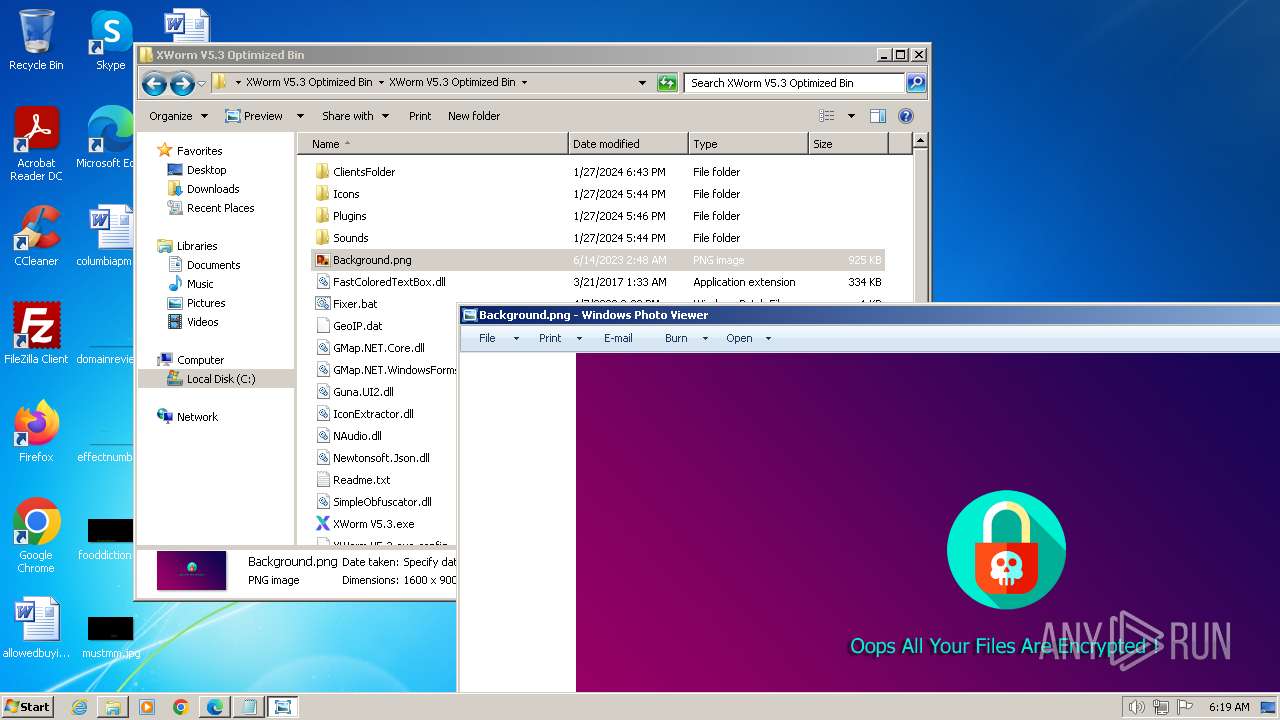Click the Background.png thumbnail in details pane

(x=192, y=570)
